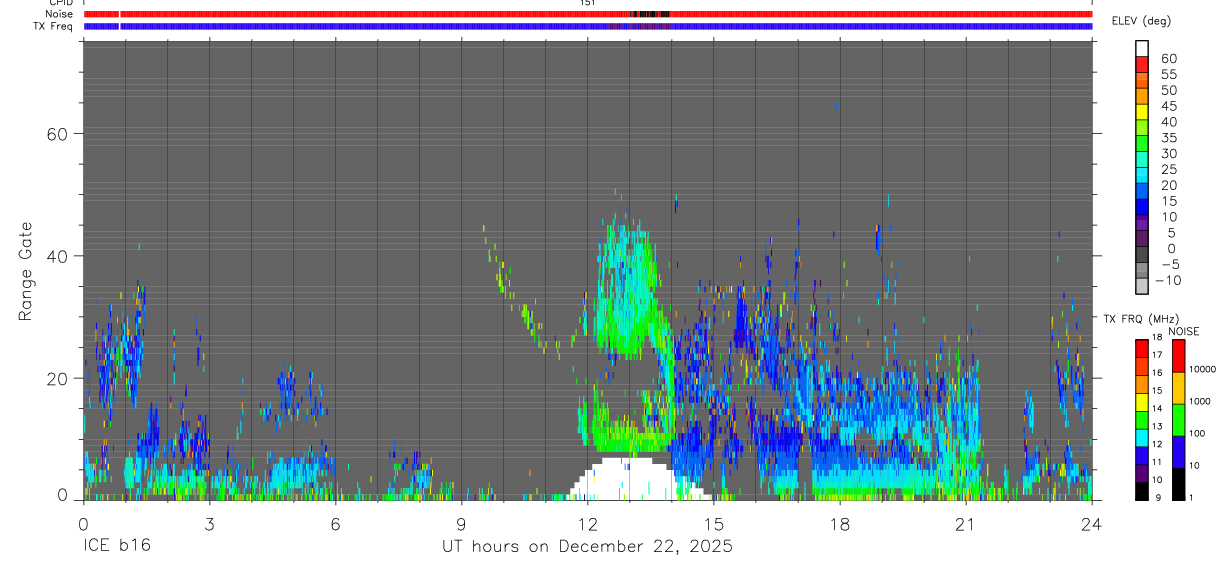The width and height of the screenshot is (1228, 567).
Task: Click the blue TX Freq strip above the plot
Action: pyautogui.click(x=587, y=26)
